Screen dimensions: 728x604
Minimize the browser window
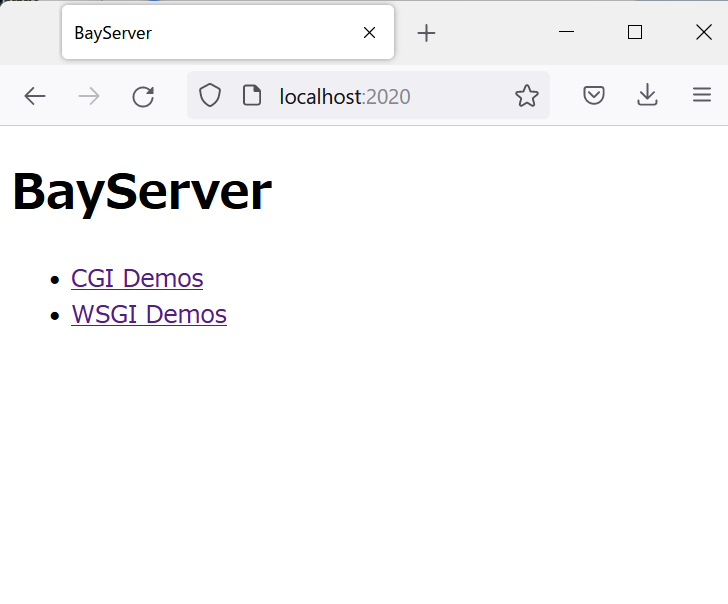(x=566, y=32)
